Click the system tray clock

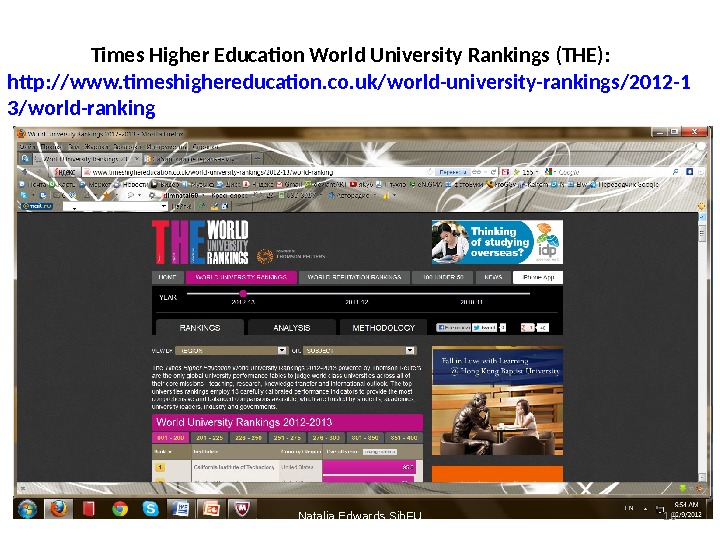click(x=686, y=509)
